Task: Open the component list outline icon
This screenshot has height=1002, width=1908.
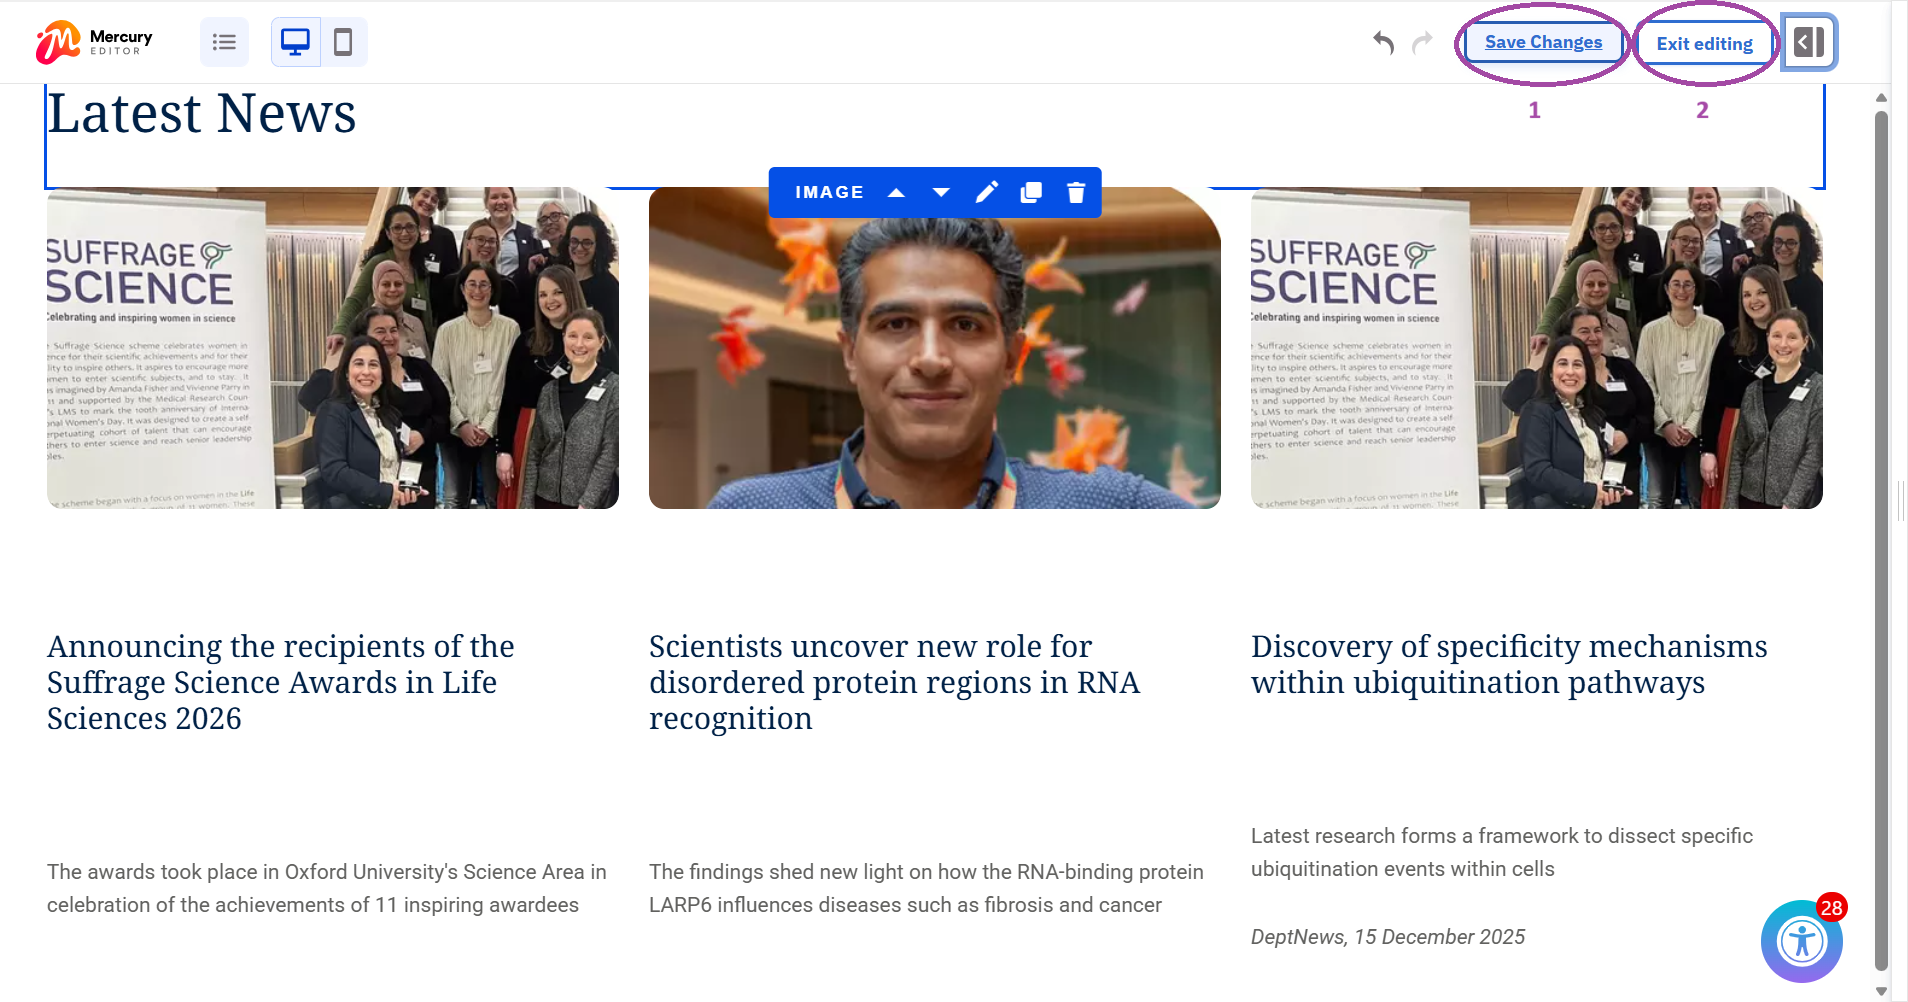Action: (224, 42)
